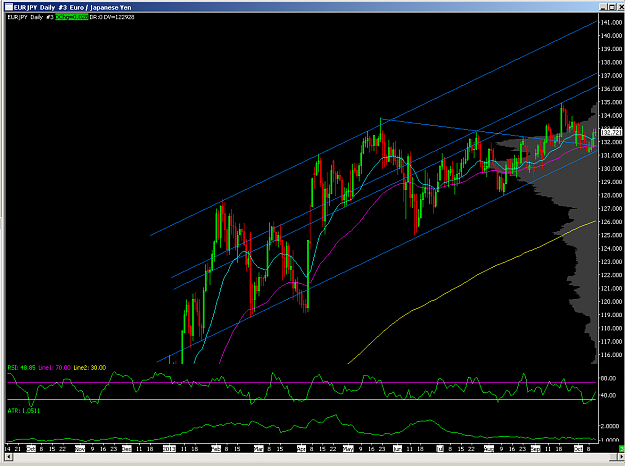Click the Nov month marker on time axis
Viewport: 625px width, 466px height.
[80, 449]
